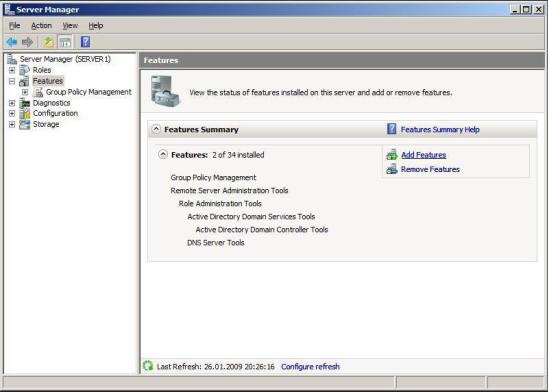This screenshot has height=392, width=548.
Task: Maximize the Server Manager window
Action: [526, 9]
